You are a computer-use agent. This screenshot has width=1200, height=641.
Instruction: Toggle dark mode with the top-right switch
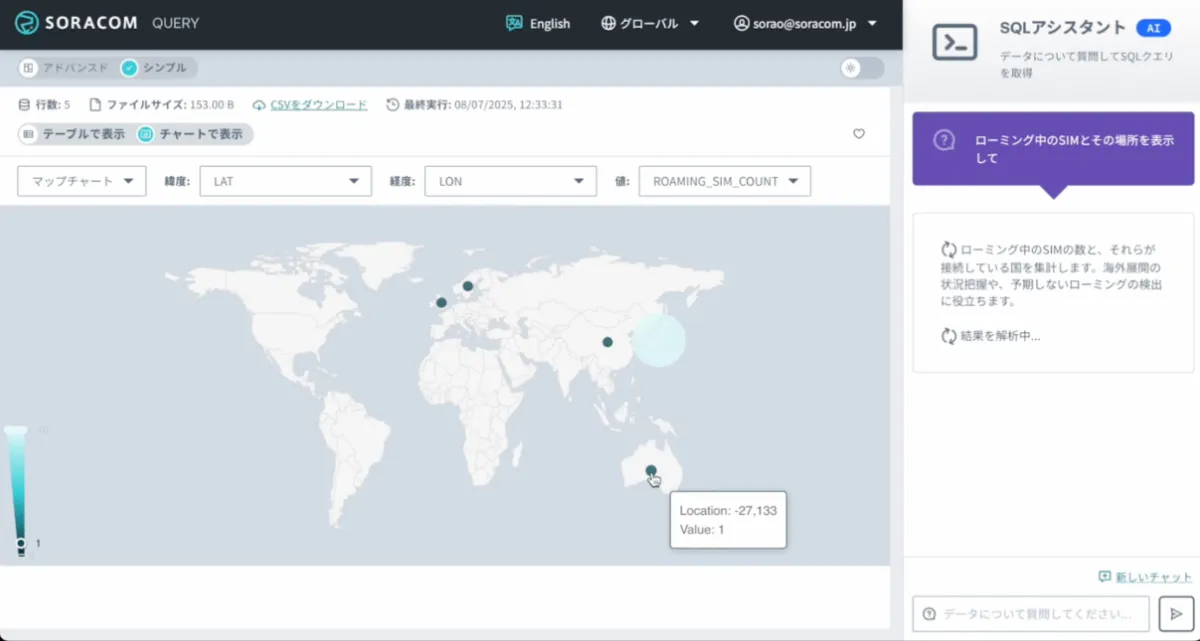(862, 67)
